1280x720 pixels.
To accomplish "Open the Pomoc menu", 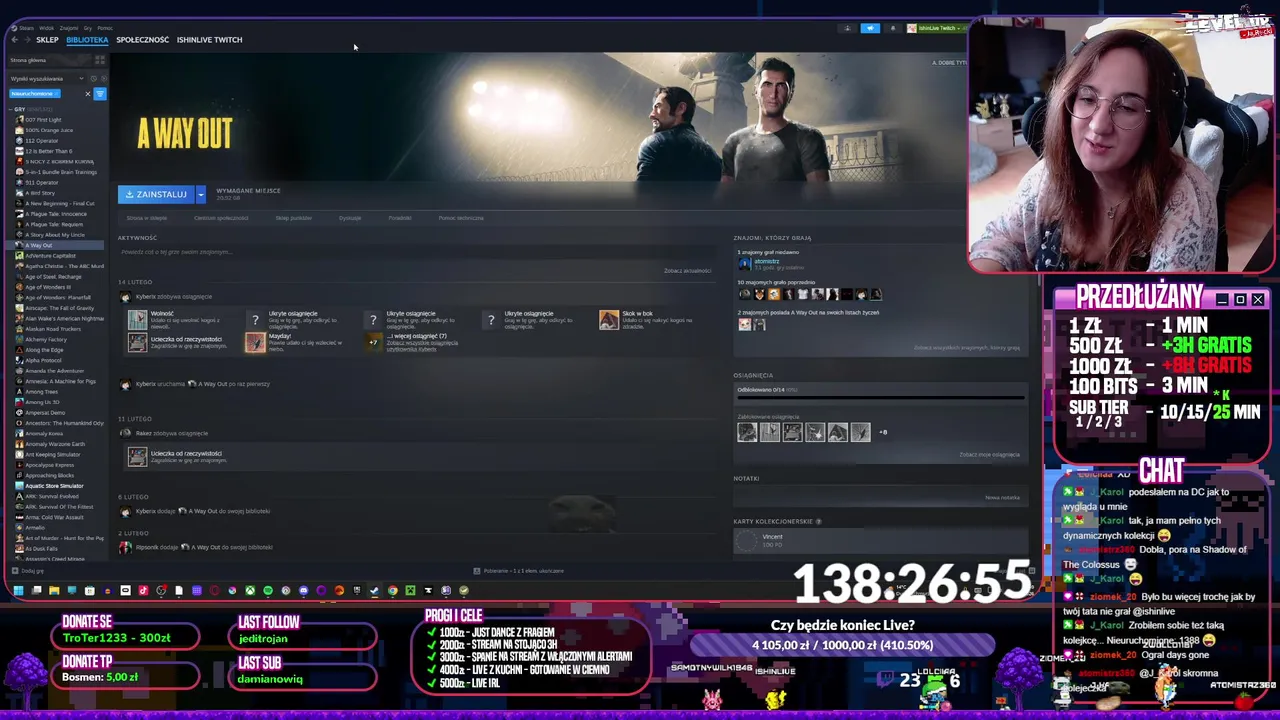I will point(104,28).
